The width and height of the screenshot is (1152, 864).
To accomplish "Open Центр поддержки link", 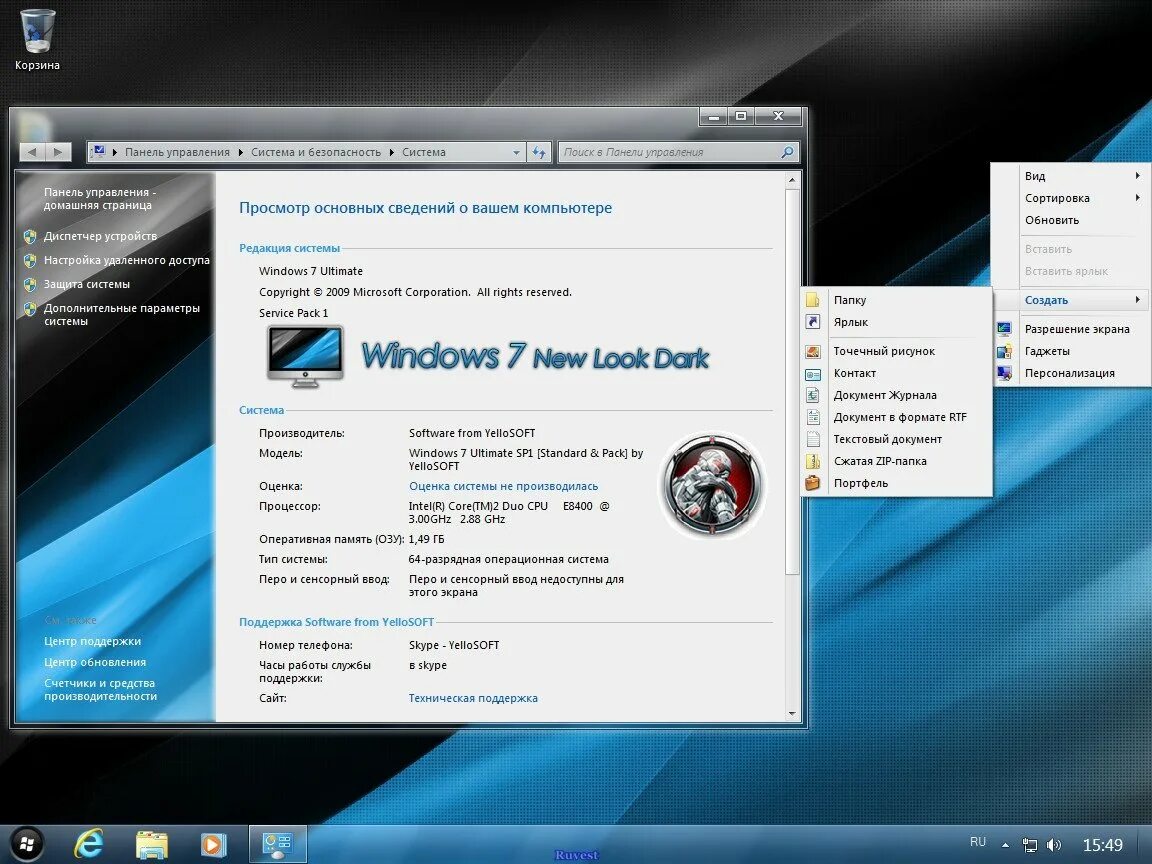I will click(93, 641).
